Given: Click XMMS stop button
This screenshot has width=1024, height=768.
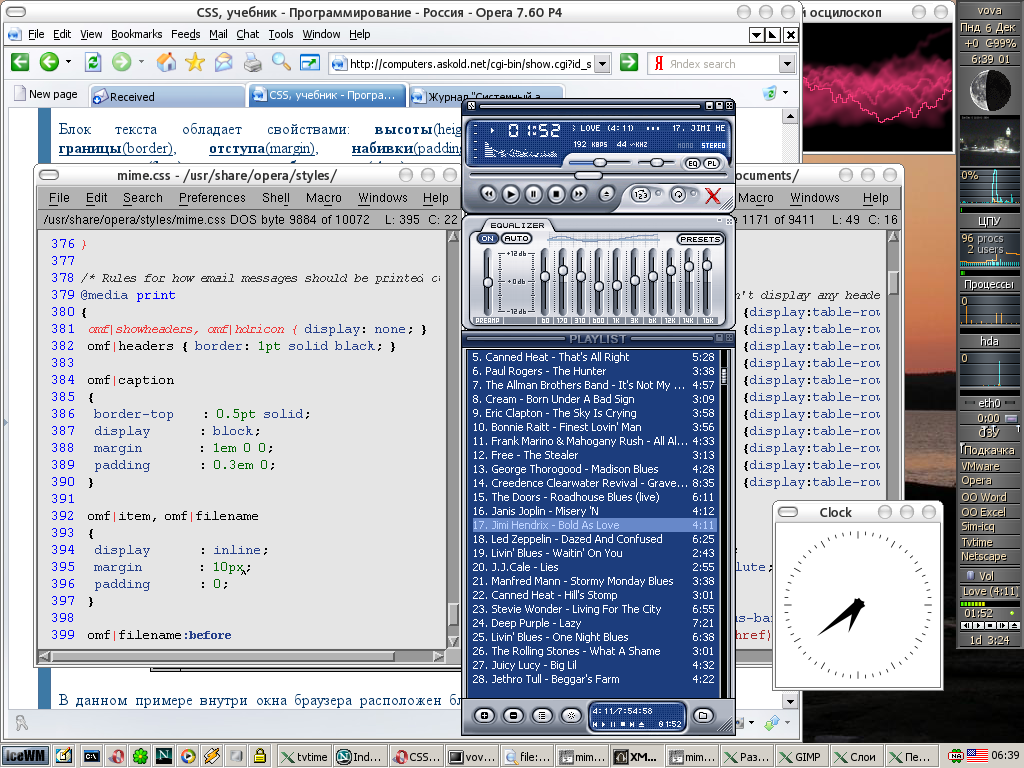Looking at the screenshot, I should click(556, 194).
